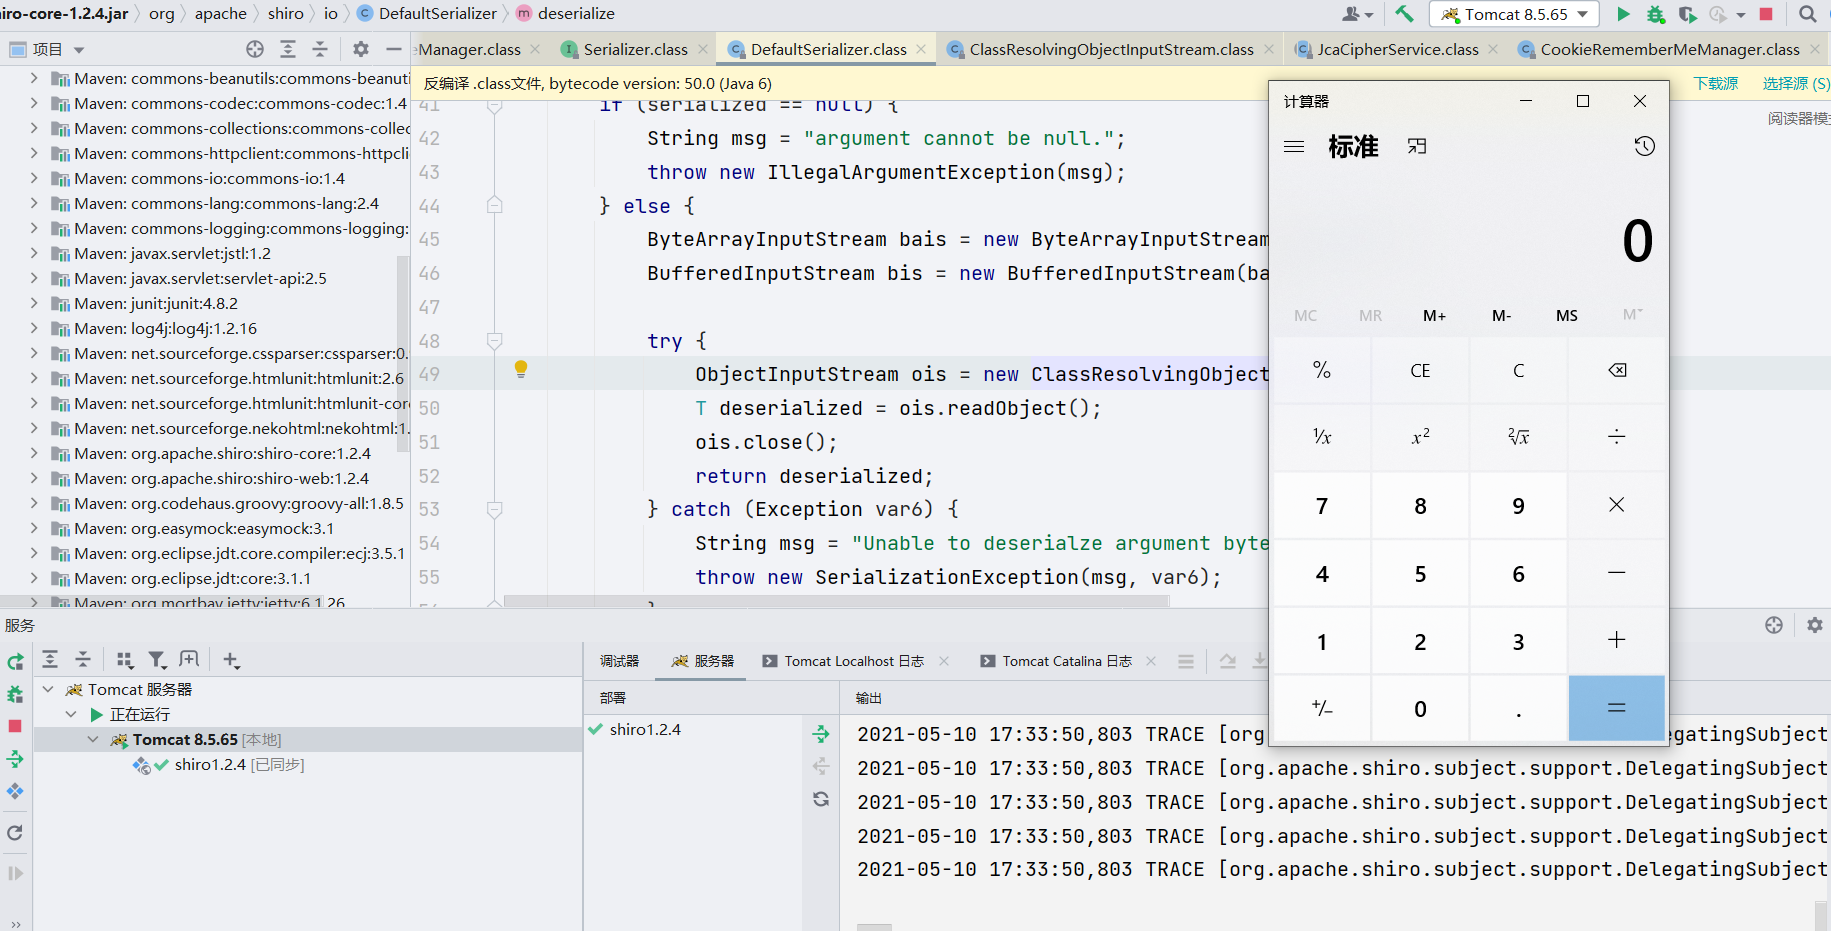
Task: Toggle the fold marker on line 53
Action: (494, 509)
